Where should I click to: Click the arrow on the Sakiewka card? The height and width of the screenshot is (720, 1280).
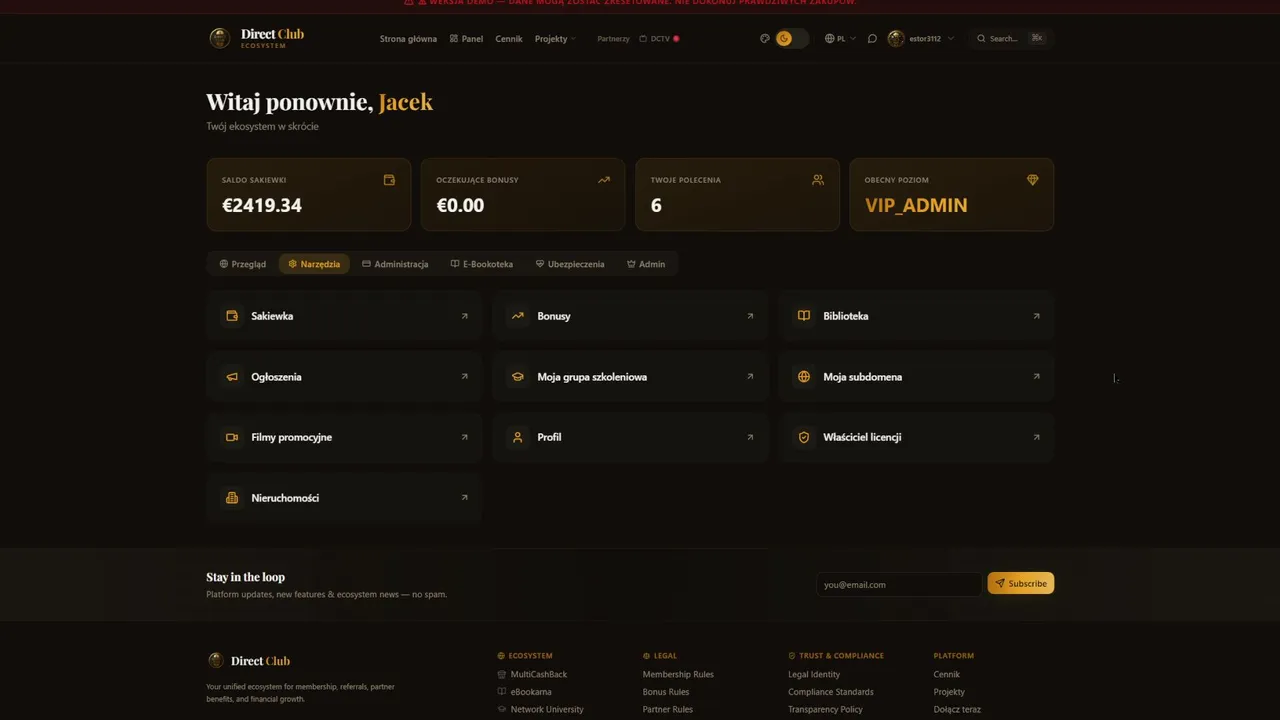464,316
